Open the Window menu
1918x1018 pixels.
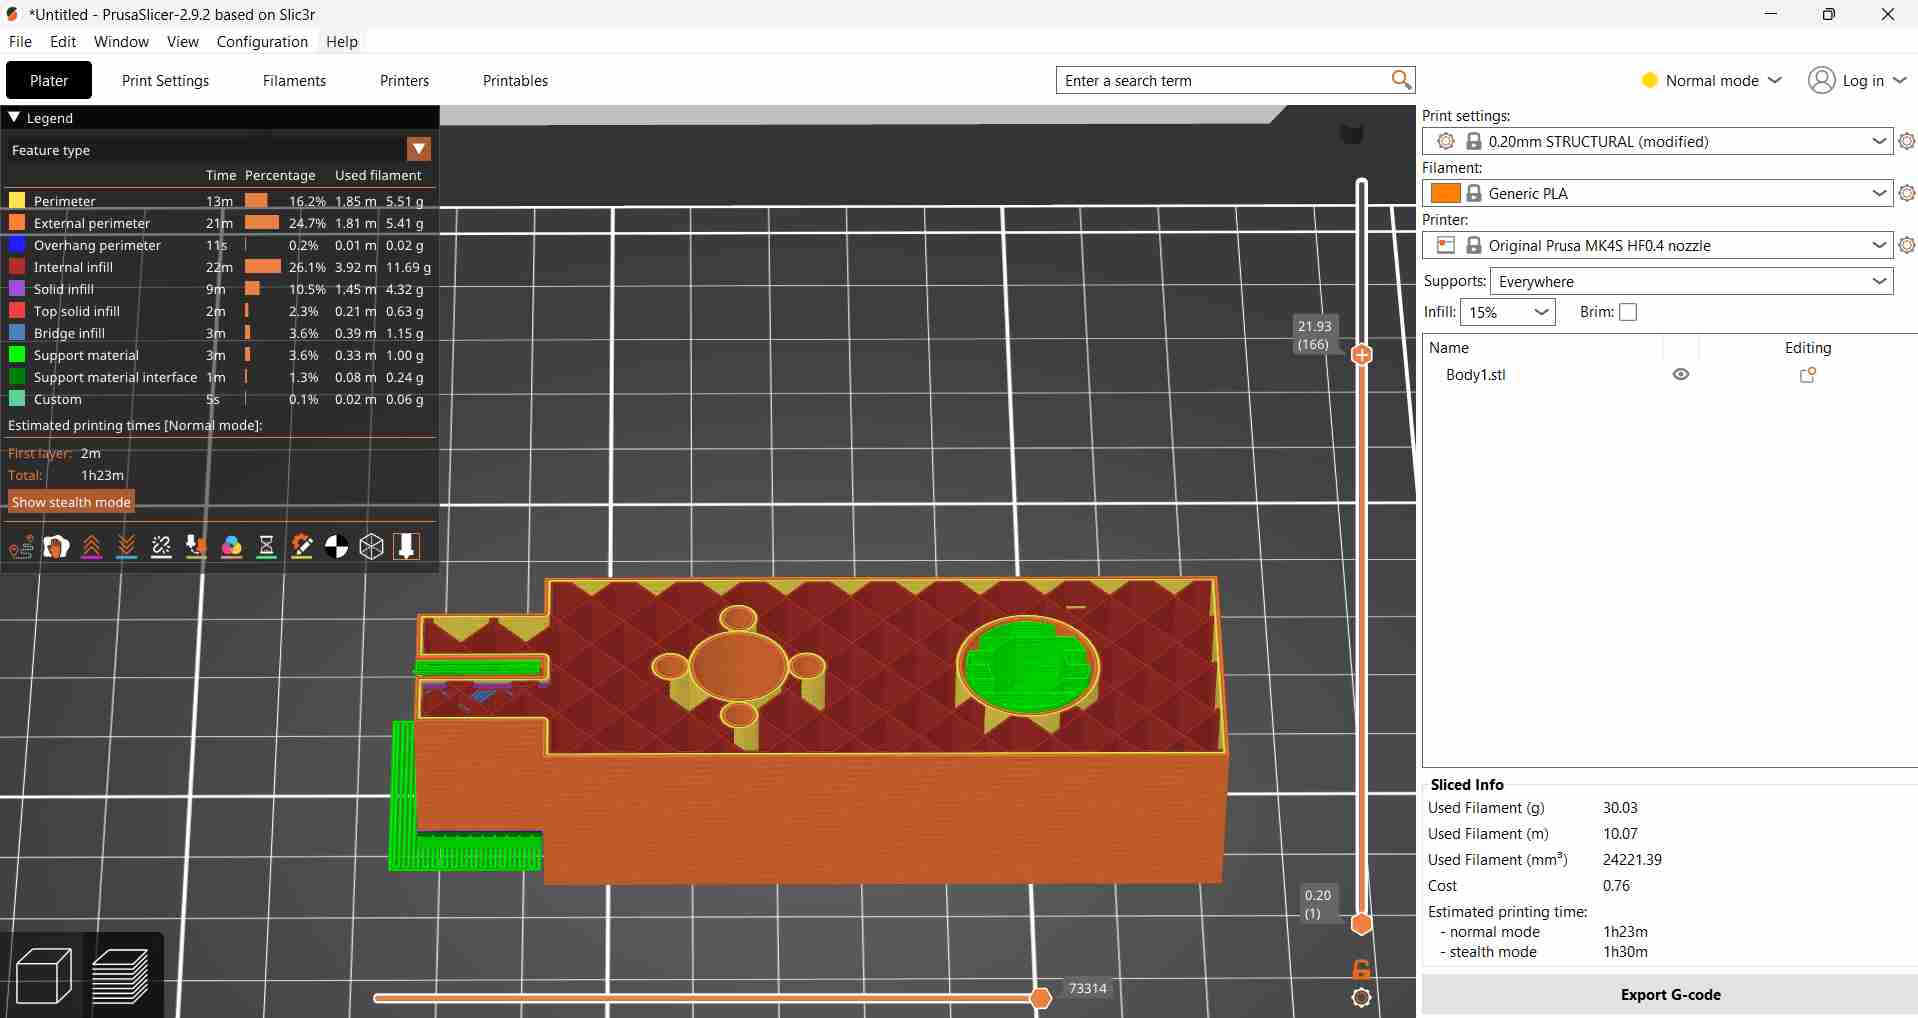121,42
